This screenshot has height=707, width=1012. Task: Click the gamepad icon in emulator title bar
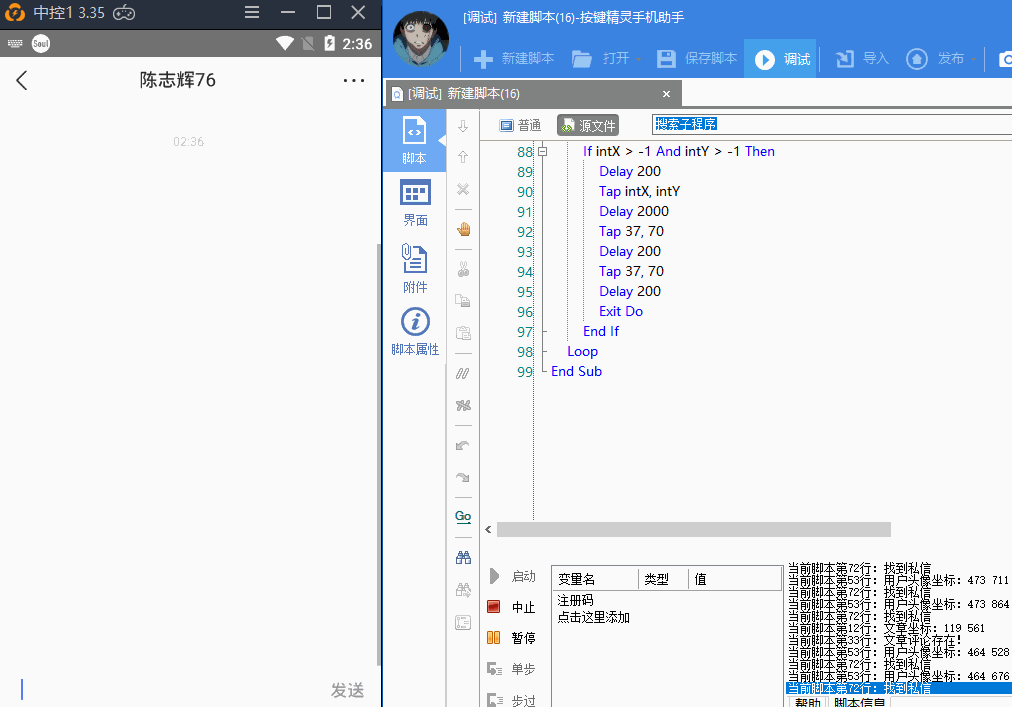124,13
